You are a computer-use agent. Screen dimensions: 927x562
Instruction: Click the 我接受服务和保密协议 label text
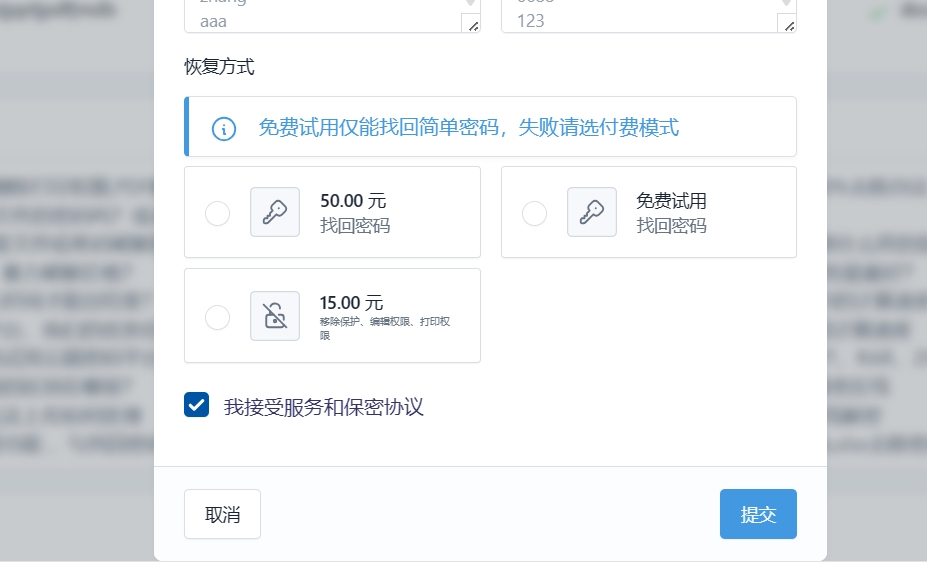click(324, 407)
